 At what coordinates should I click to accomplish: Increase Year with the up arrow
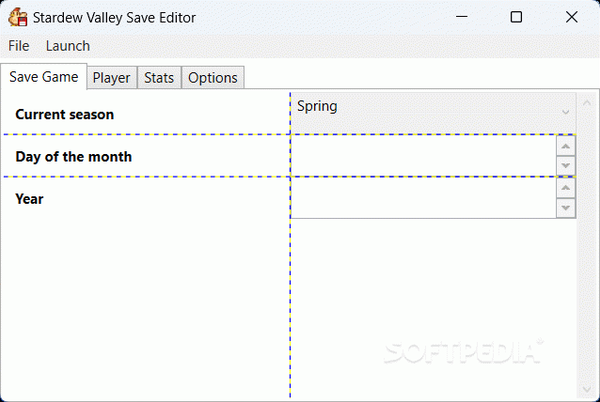coord(566,188)
